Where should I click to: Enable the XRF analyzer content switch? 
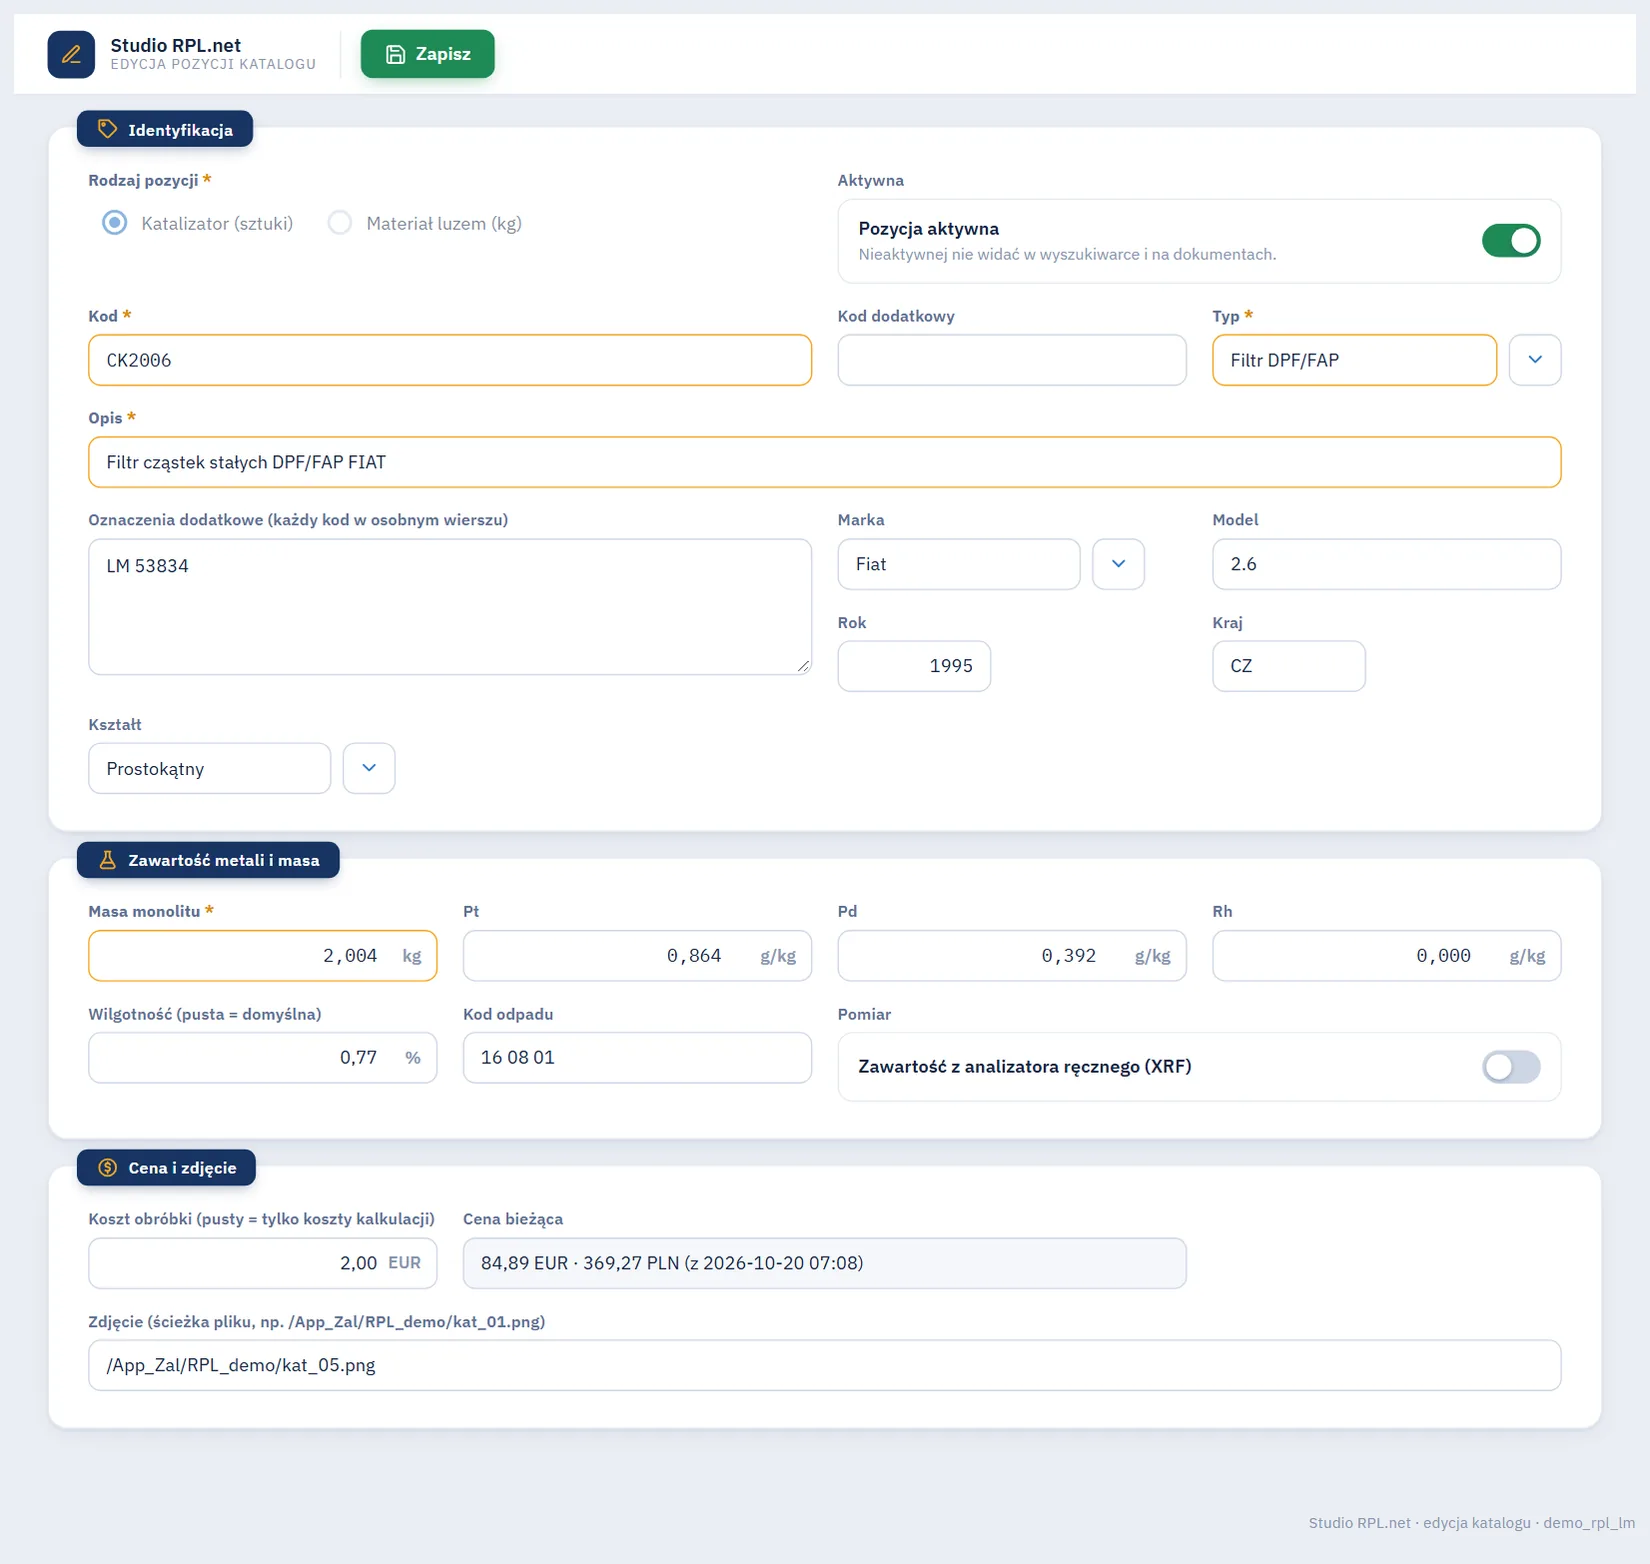[x=1511, y=1067]
